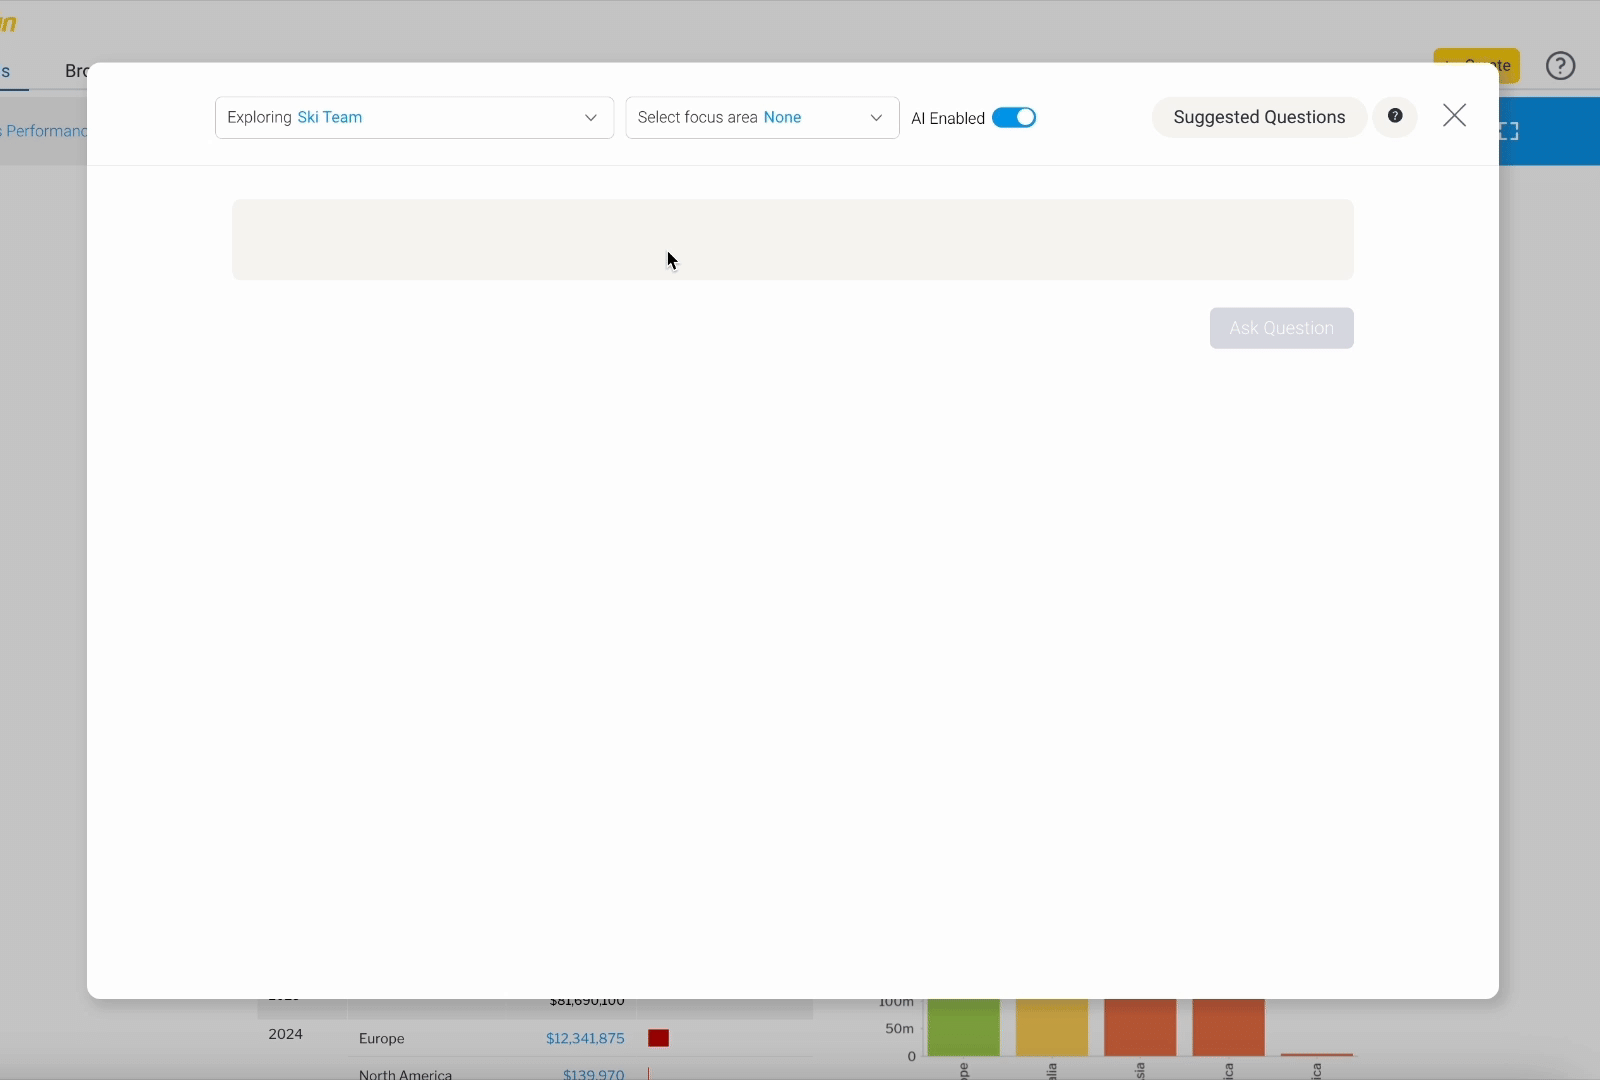Image resolution: width=1600 pixels, height=1080 pixels.
Task: Open the Performance link in the sidebar
Action: pos(44,130)
